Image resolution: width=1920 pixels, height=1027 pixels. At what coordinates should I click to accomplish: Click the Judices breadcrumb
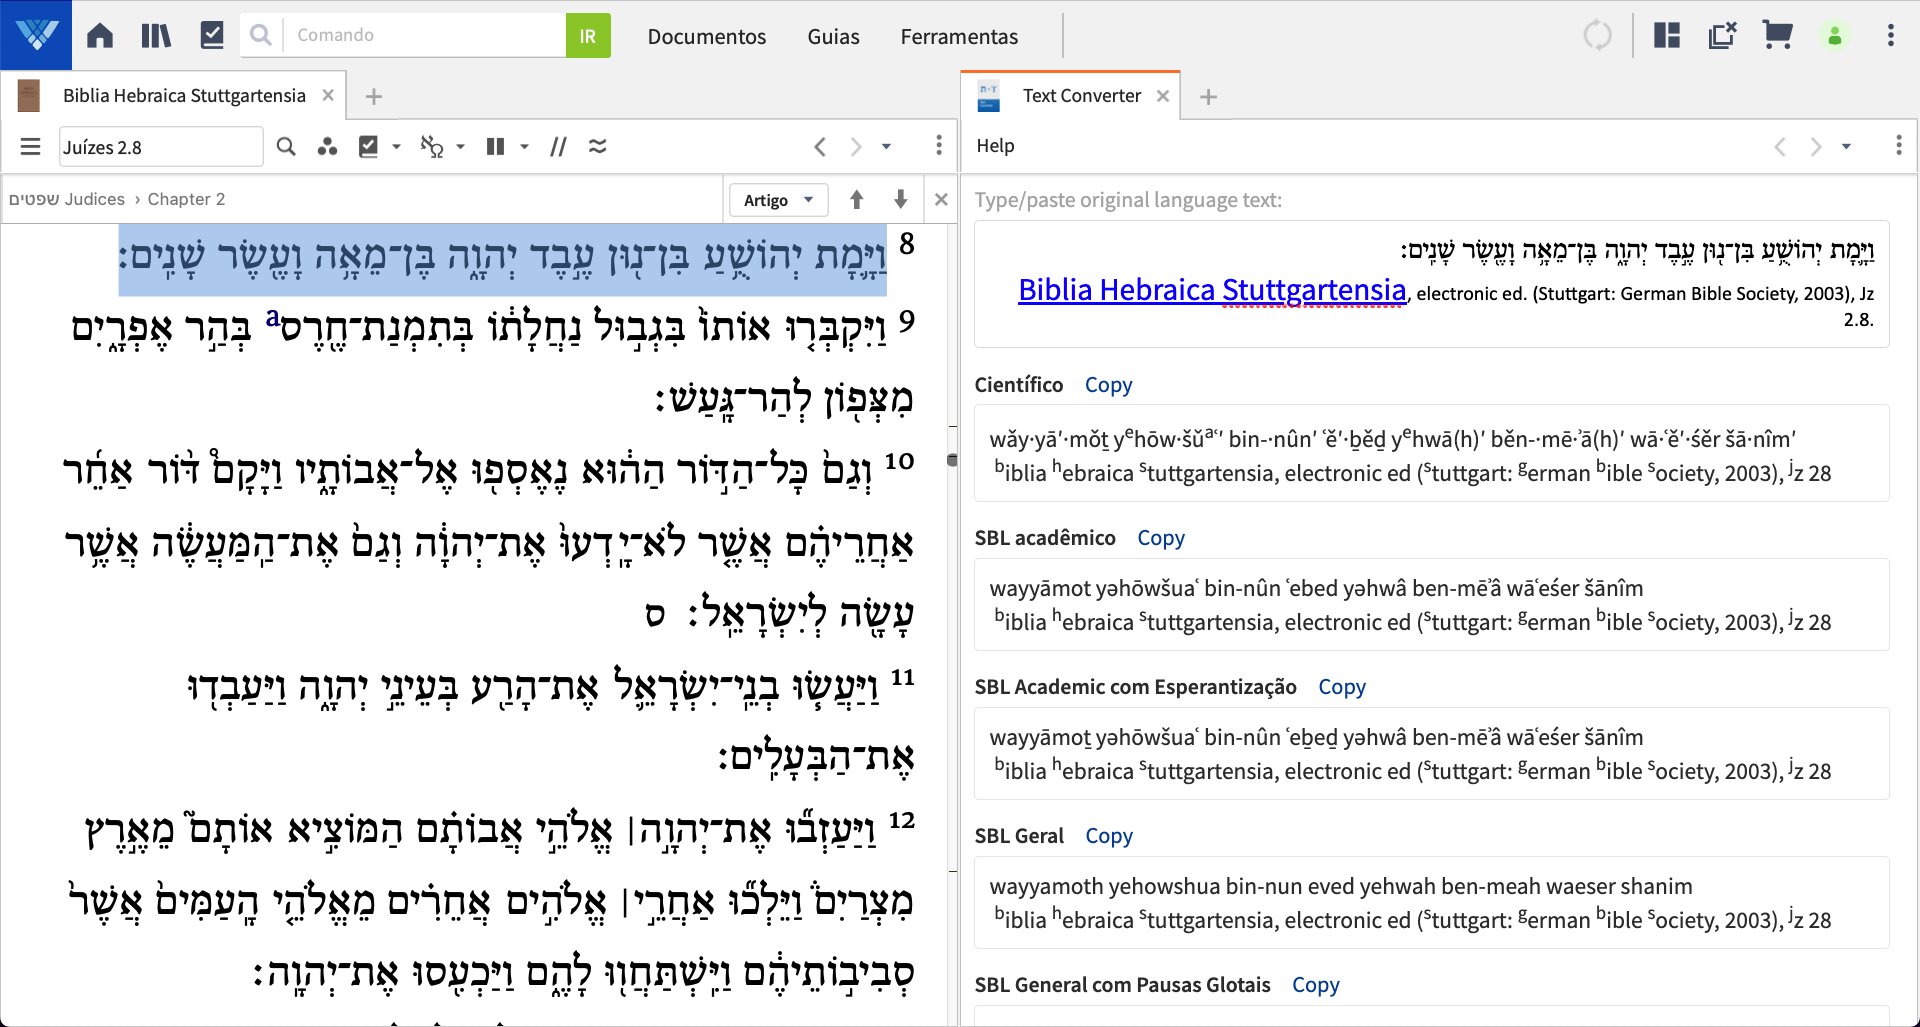click(x=67, y=199)
